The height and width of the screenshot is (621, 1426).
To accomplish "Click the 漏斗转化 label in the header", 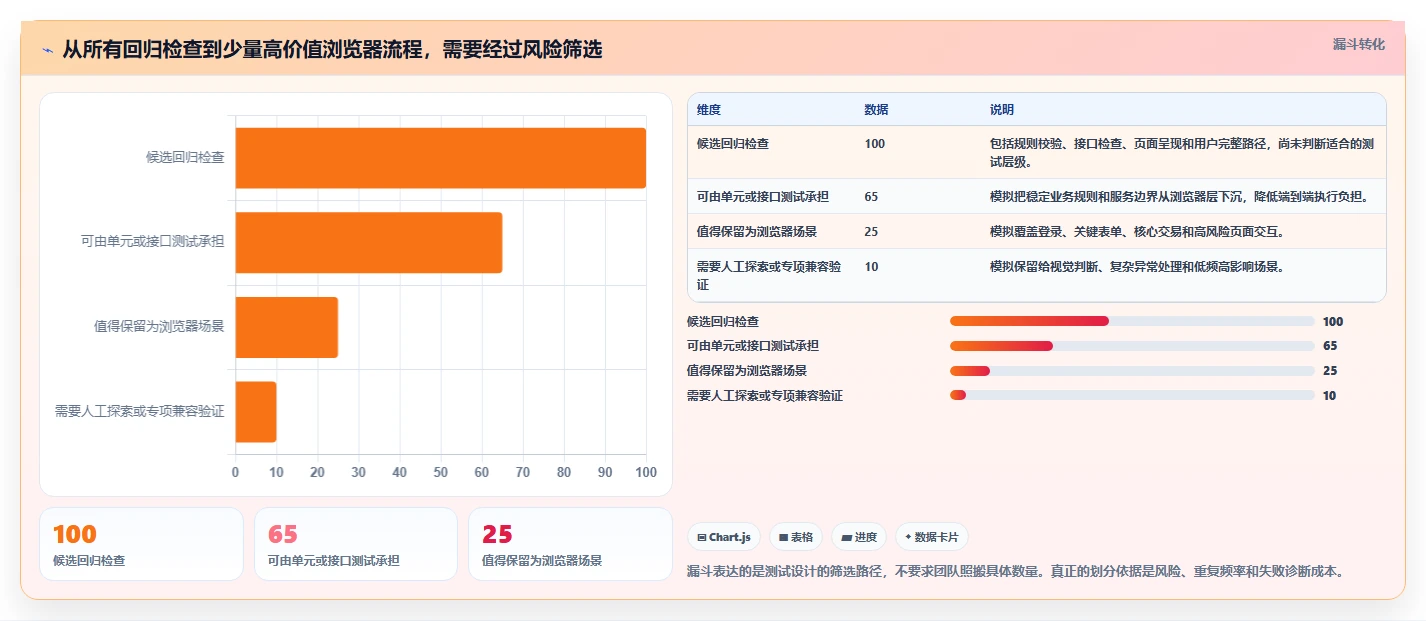I will point(1359,44).
